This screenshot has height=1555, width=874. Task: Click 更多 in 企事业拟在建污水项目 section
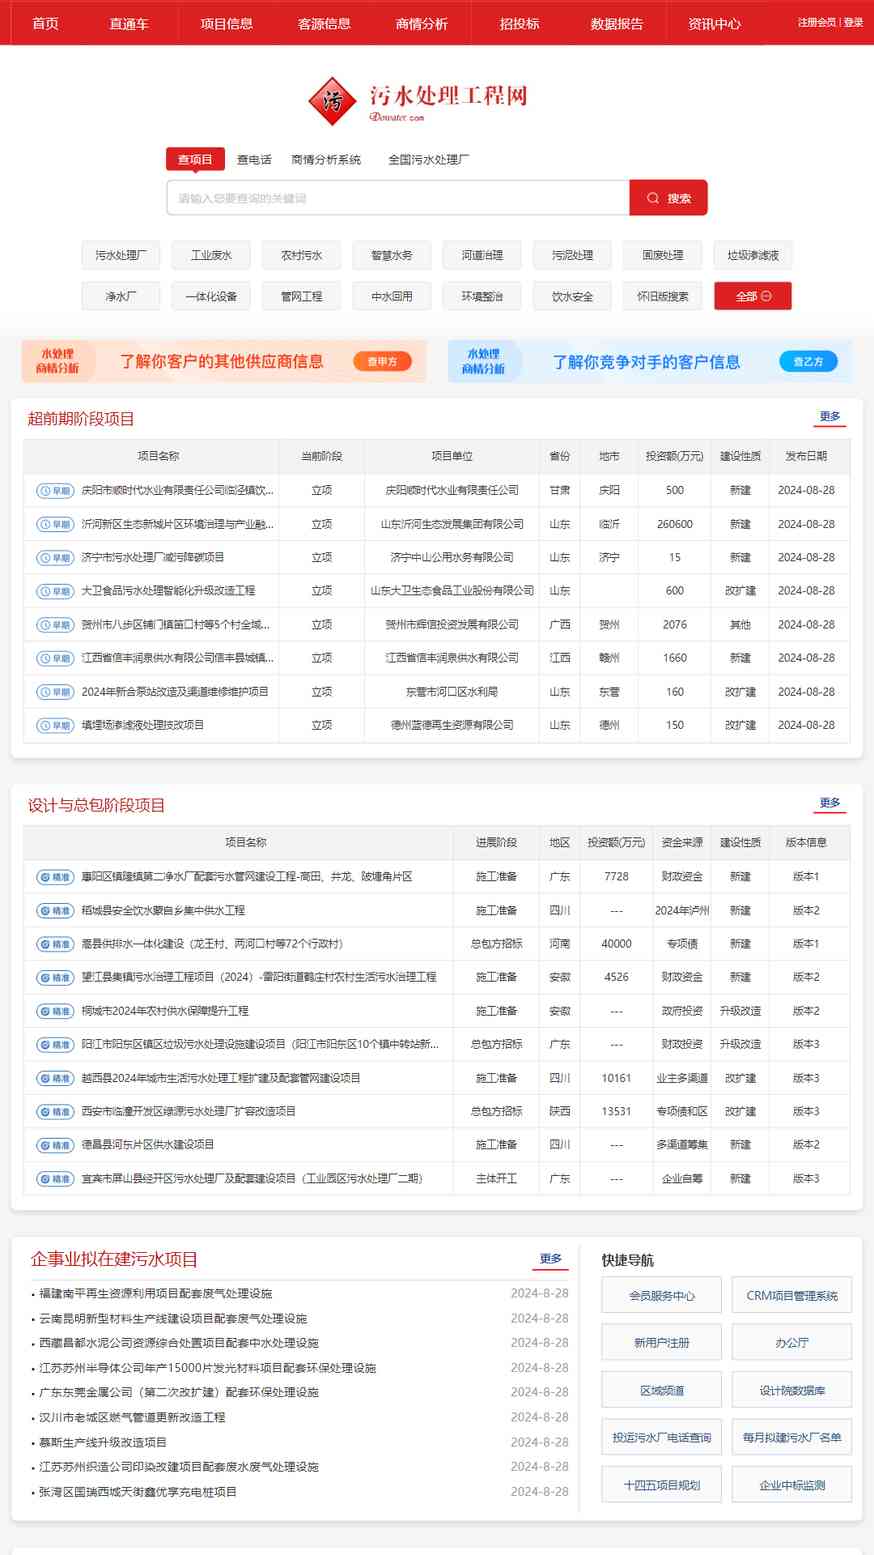pyautogui.click(x=551, y=1259)
